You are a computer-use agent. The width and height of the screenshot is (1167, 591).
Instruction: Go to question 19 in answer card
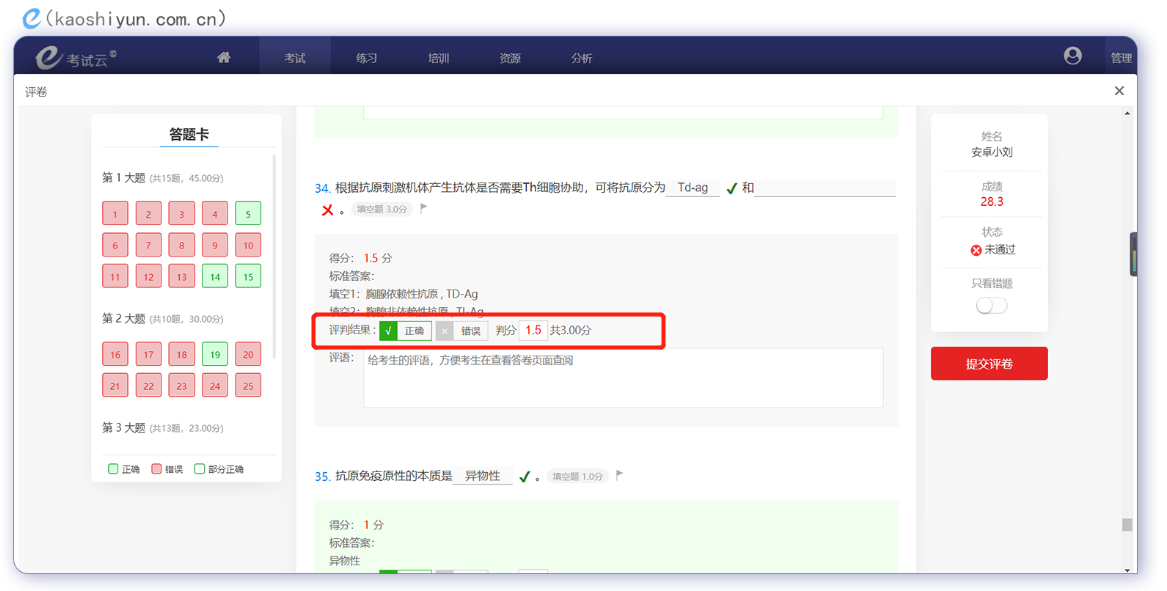[215, 354]
